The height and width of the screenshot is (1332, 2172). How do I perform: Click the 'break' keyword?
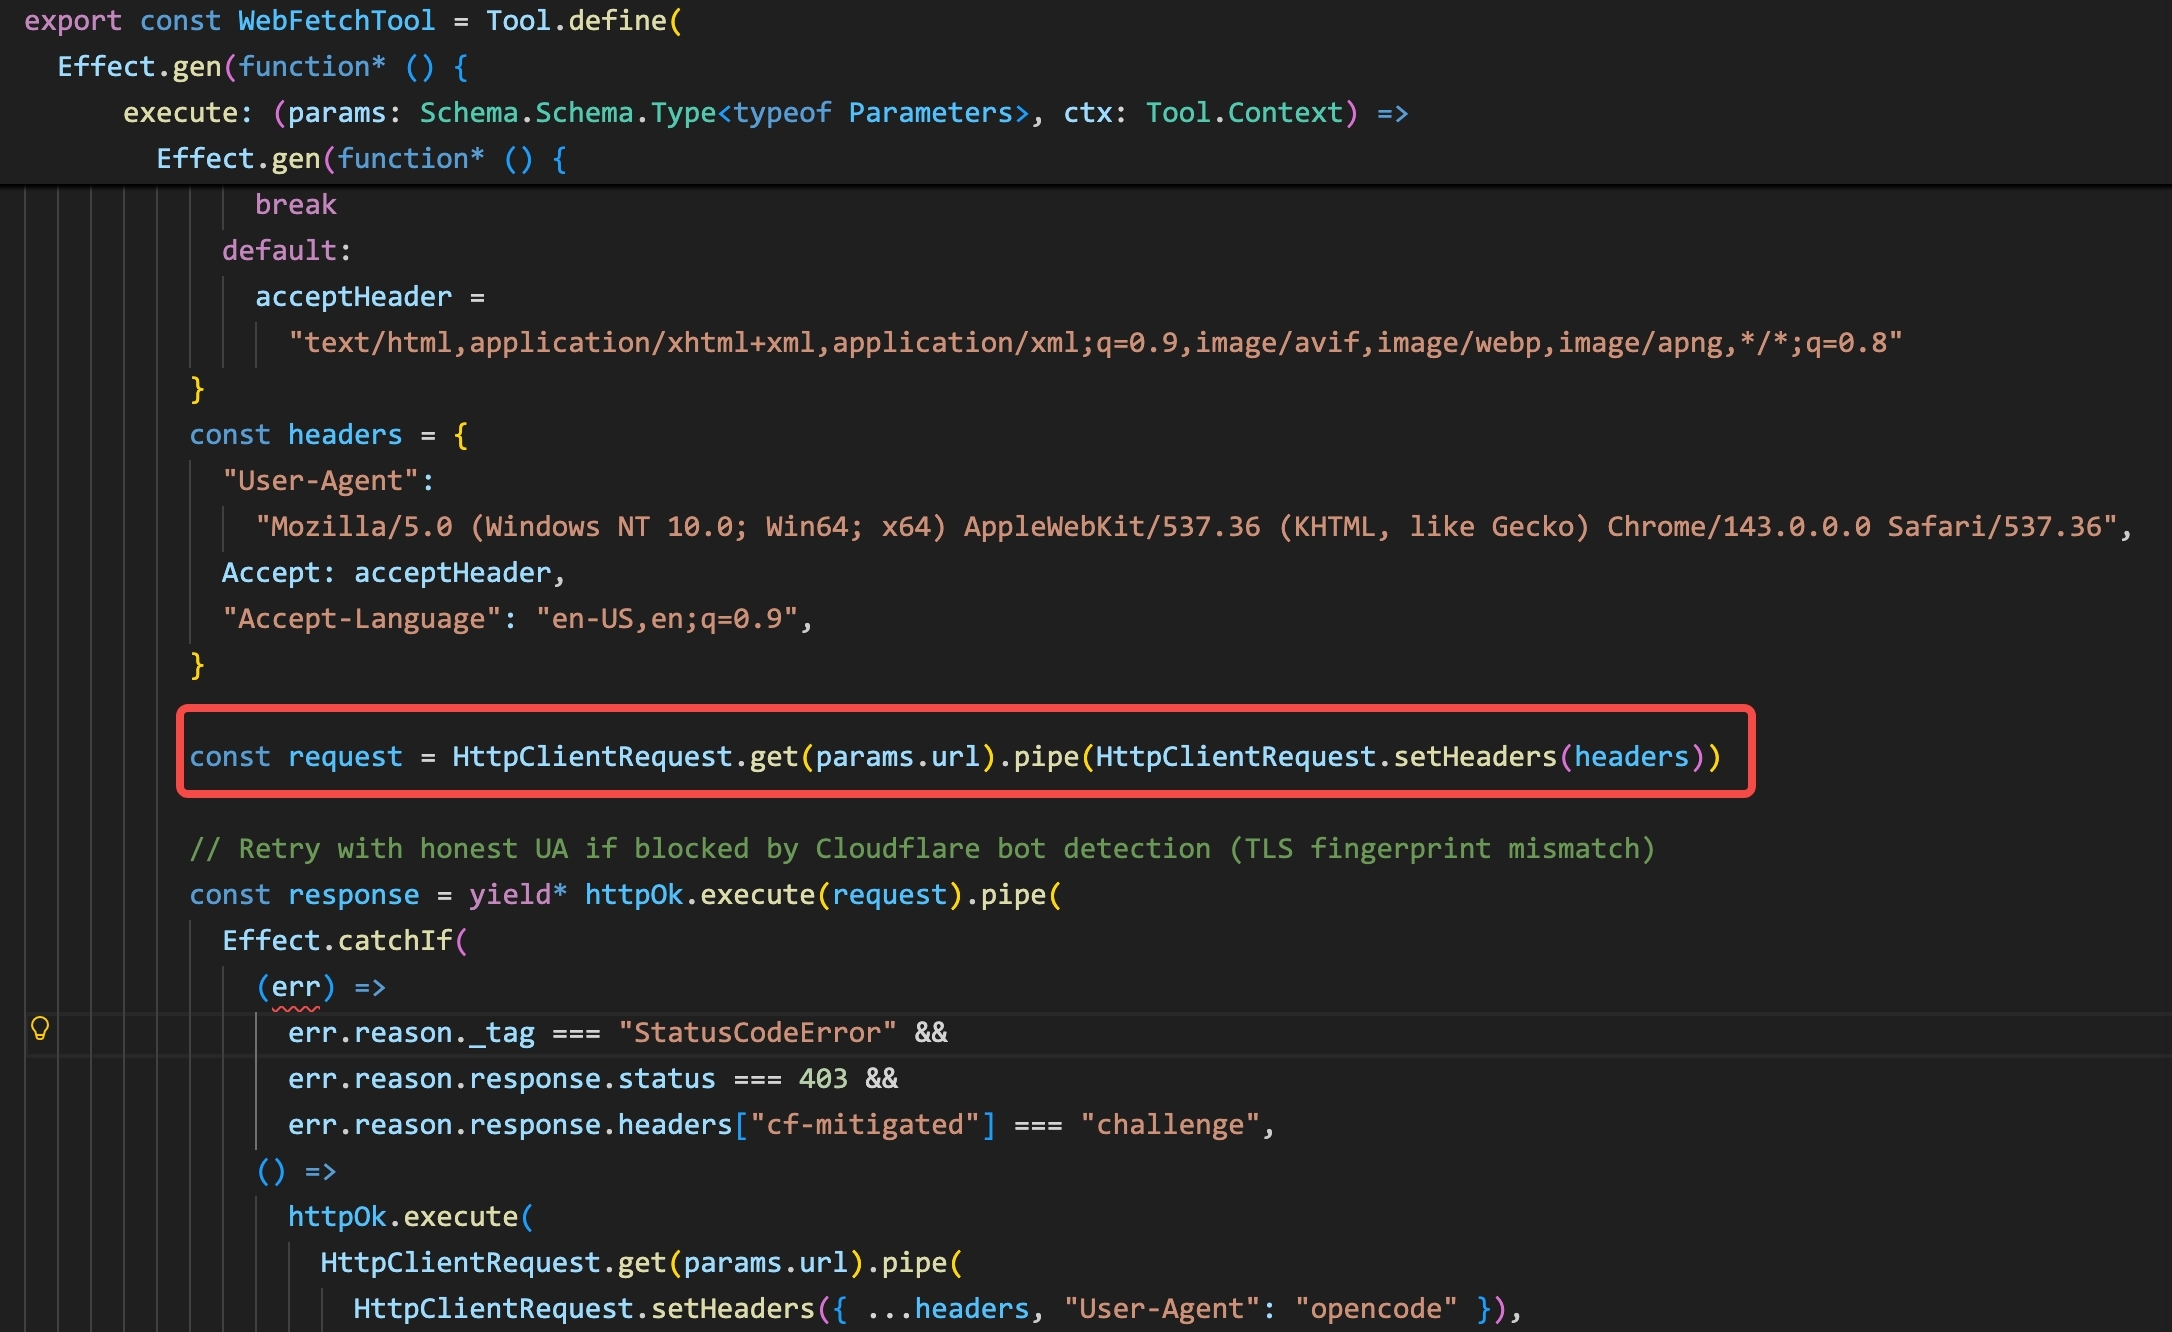point(295,205)
